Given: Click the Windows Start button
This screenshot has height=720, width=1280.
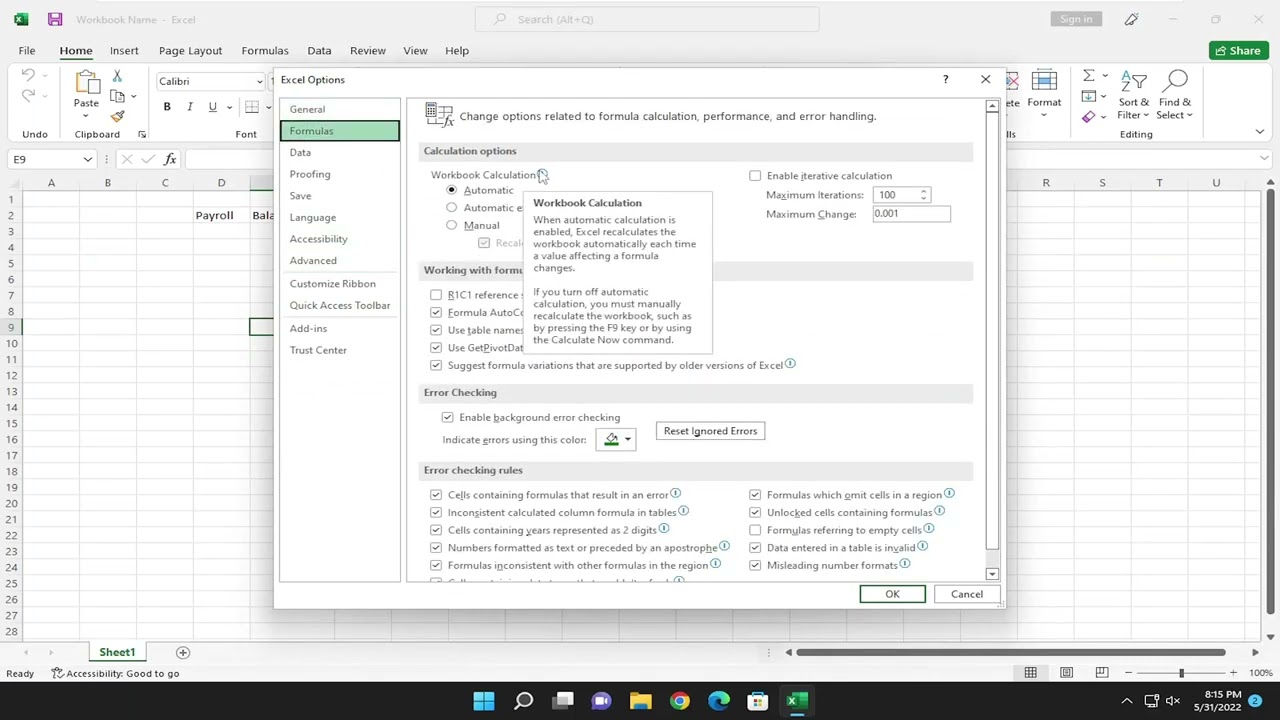Looking at the screenshot, I should 484,701.
